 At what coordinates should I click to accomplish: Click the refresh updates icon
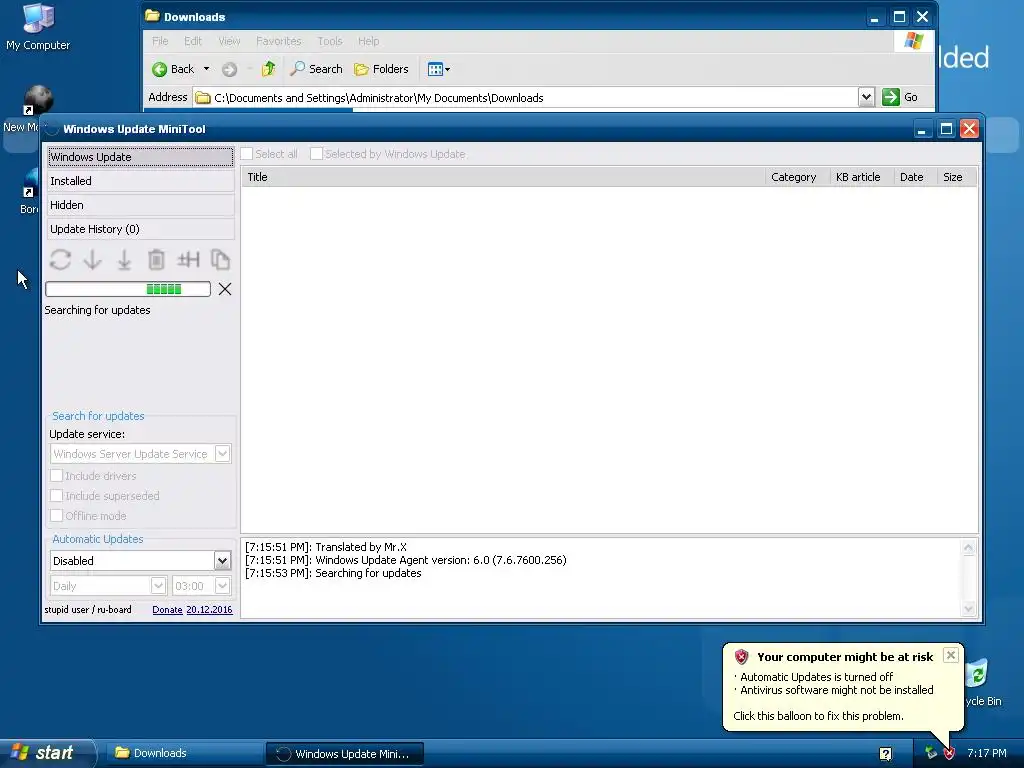(60, 260)
